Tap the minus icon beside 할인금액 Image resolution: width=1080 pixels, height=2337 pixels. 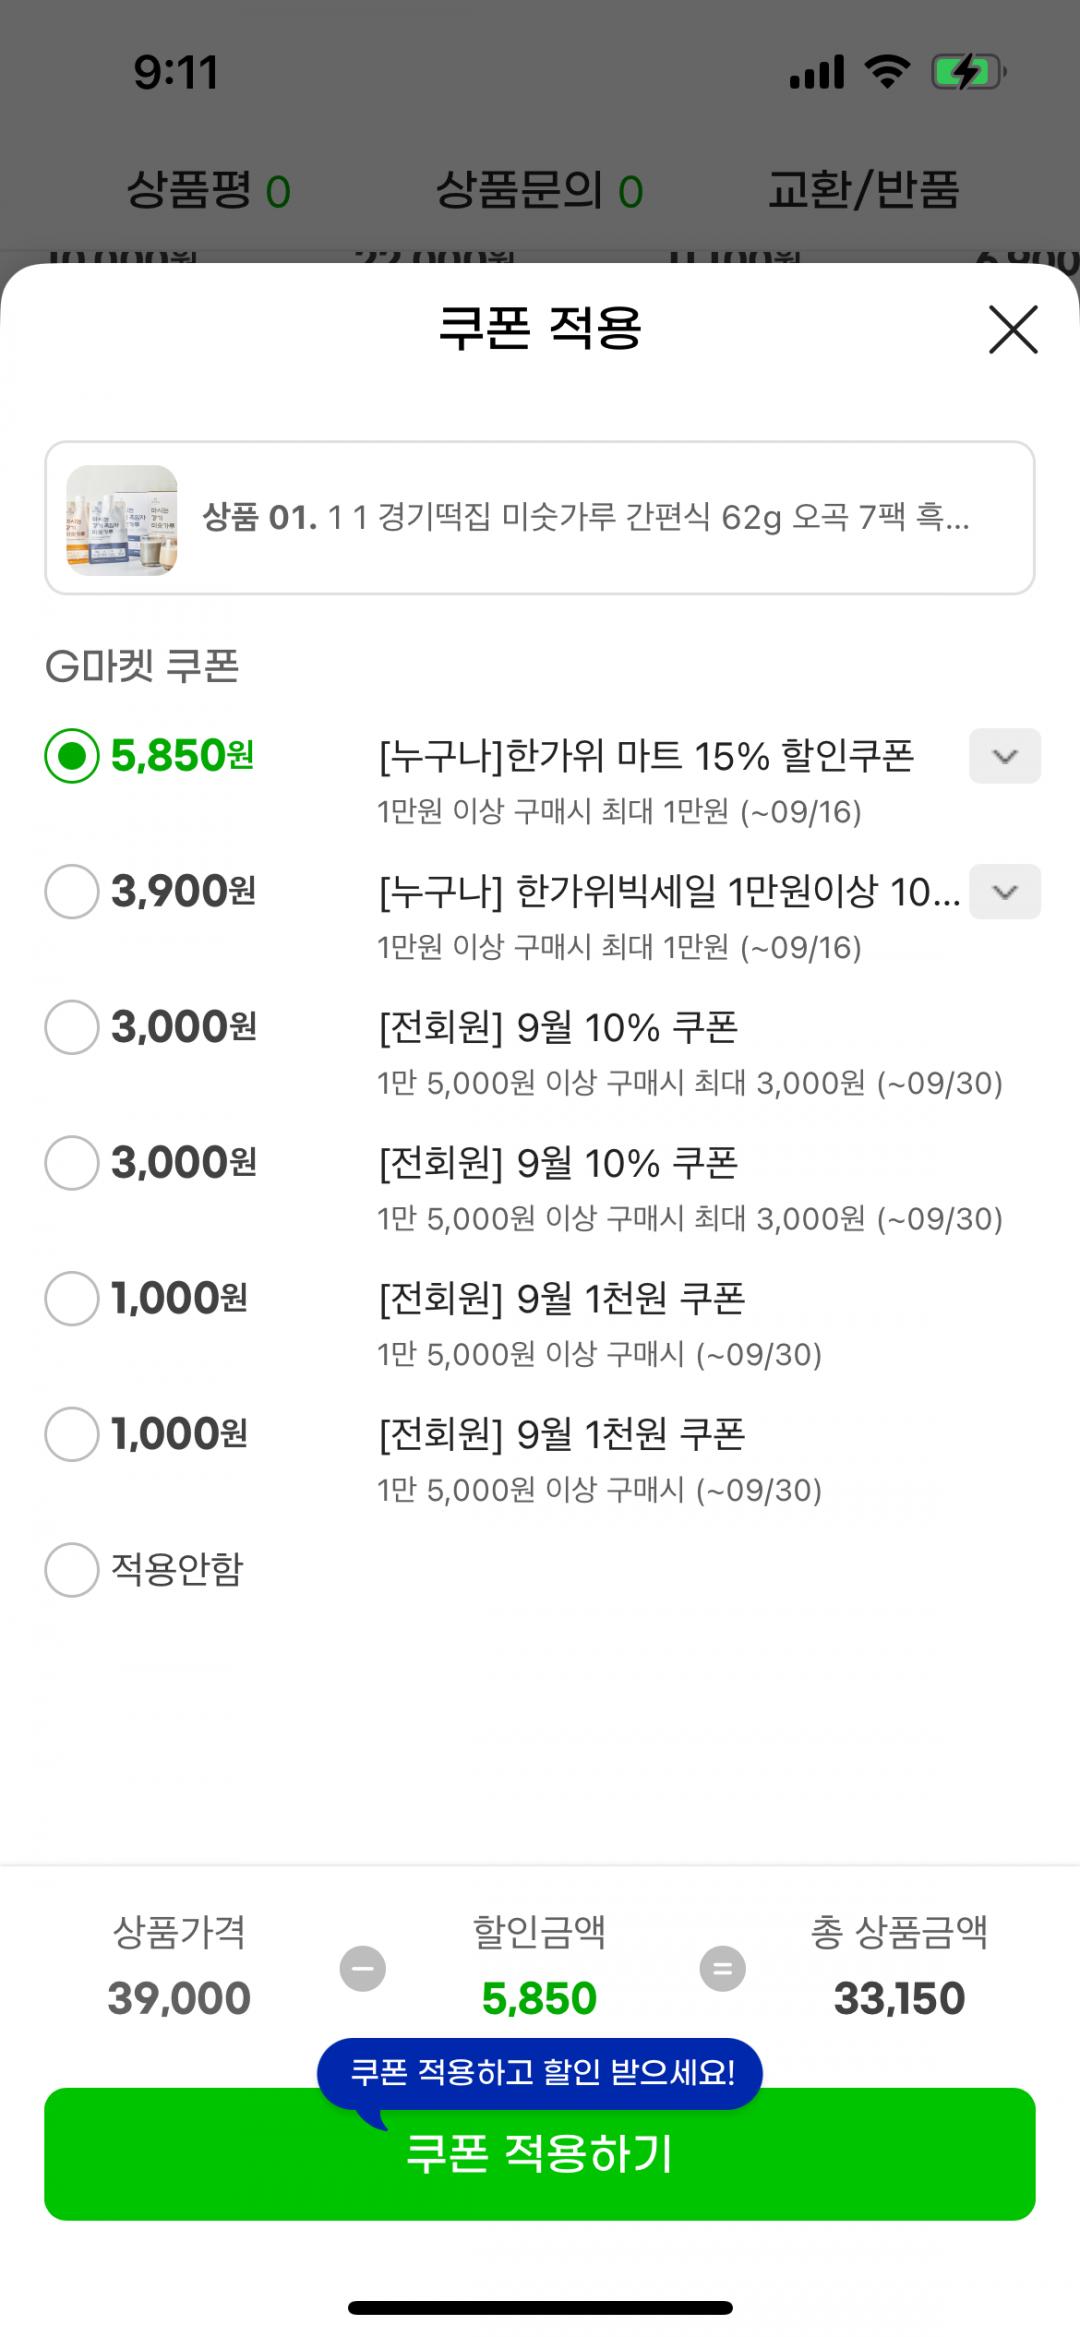point(362,1969)
